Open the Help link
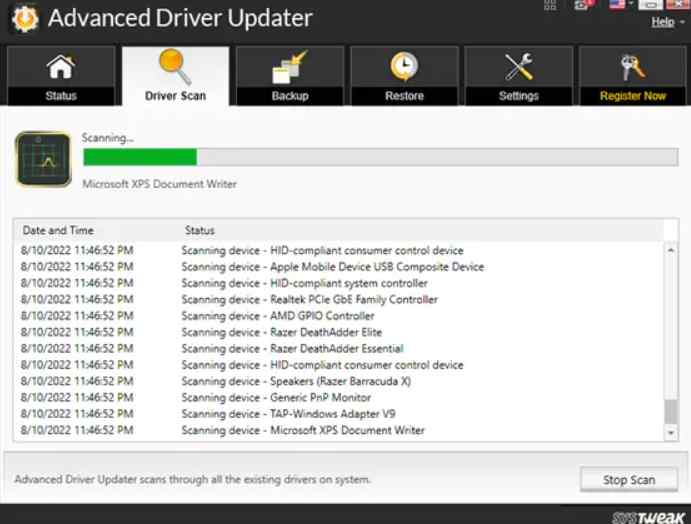 (x=662, y=22)
